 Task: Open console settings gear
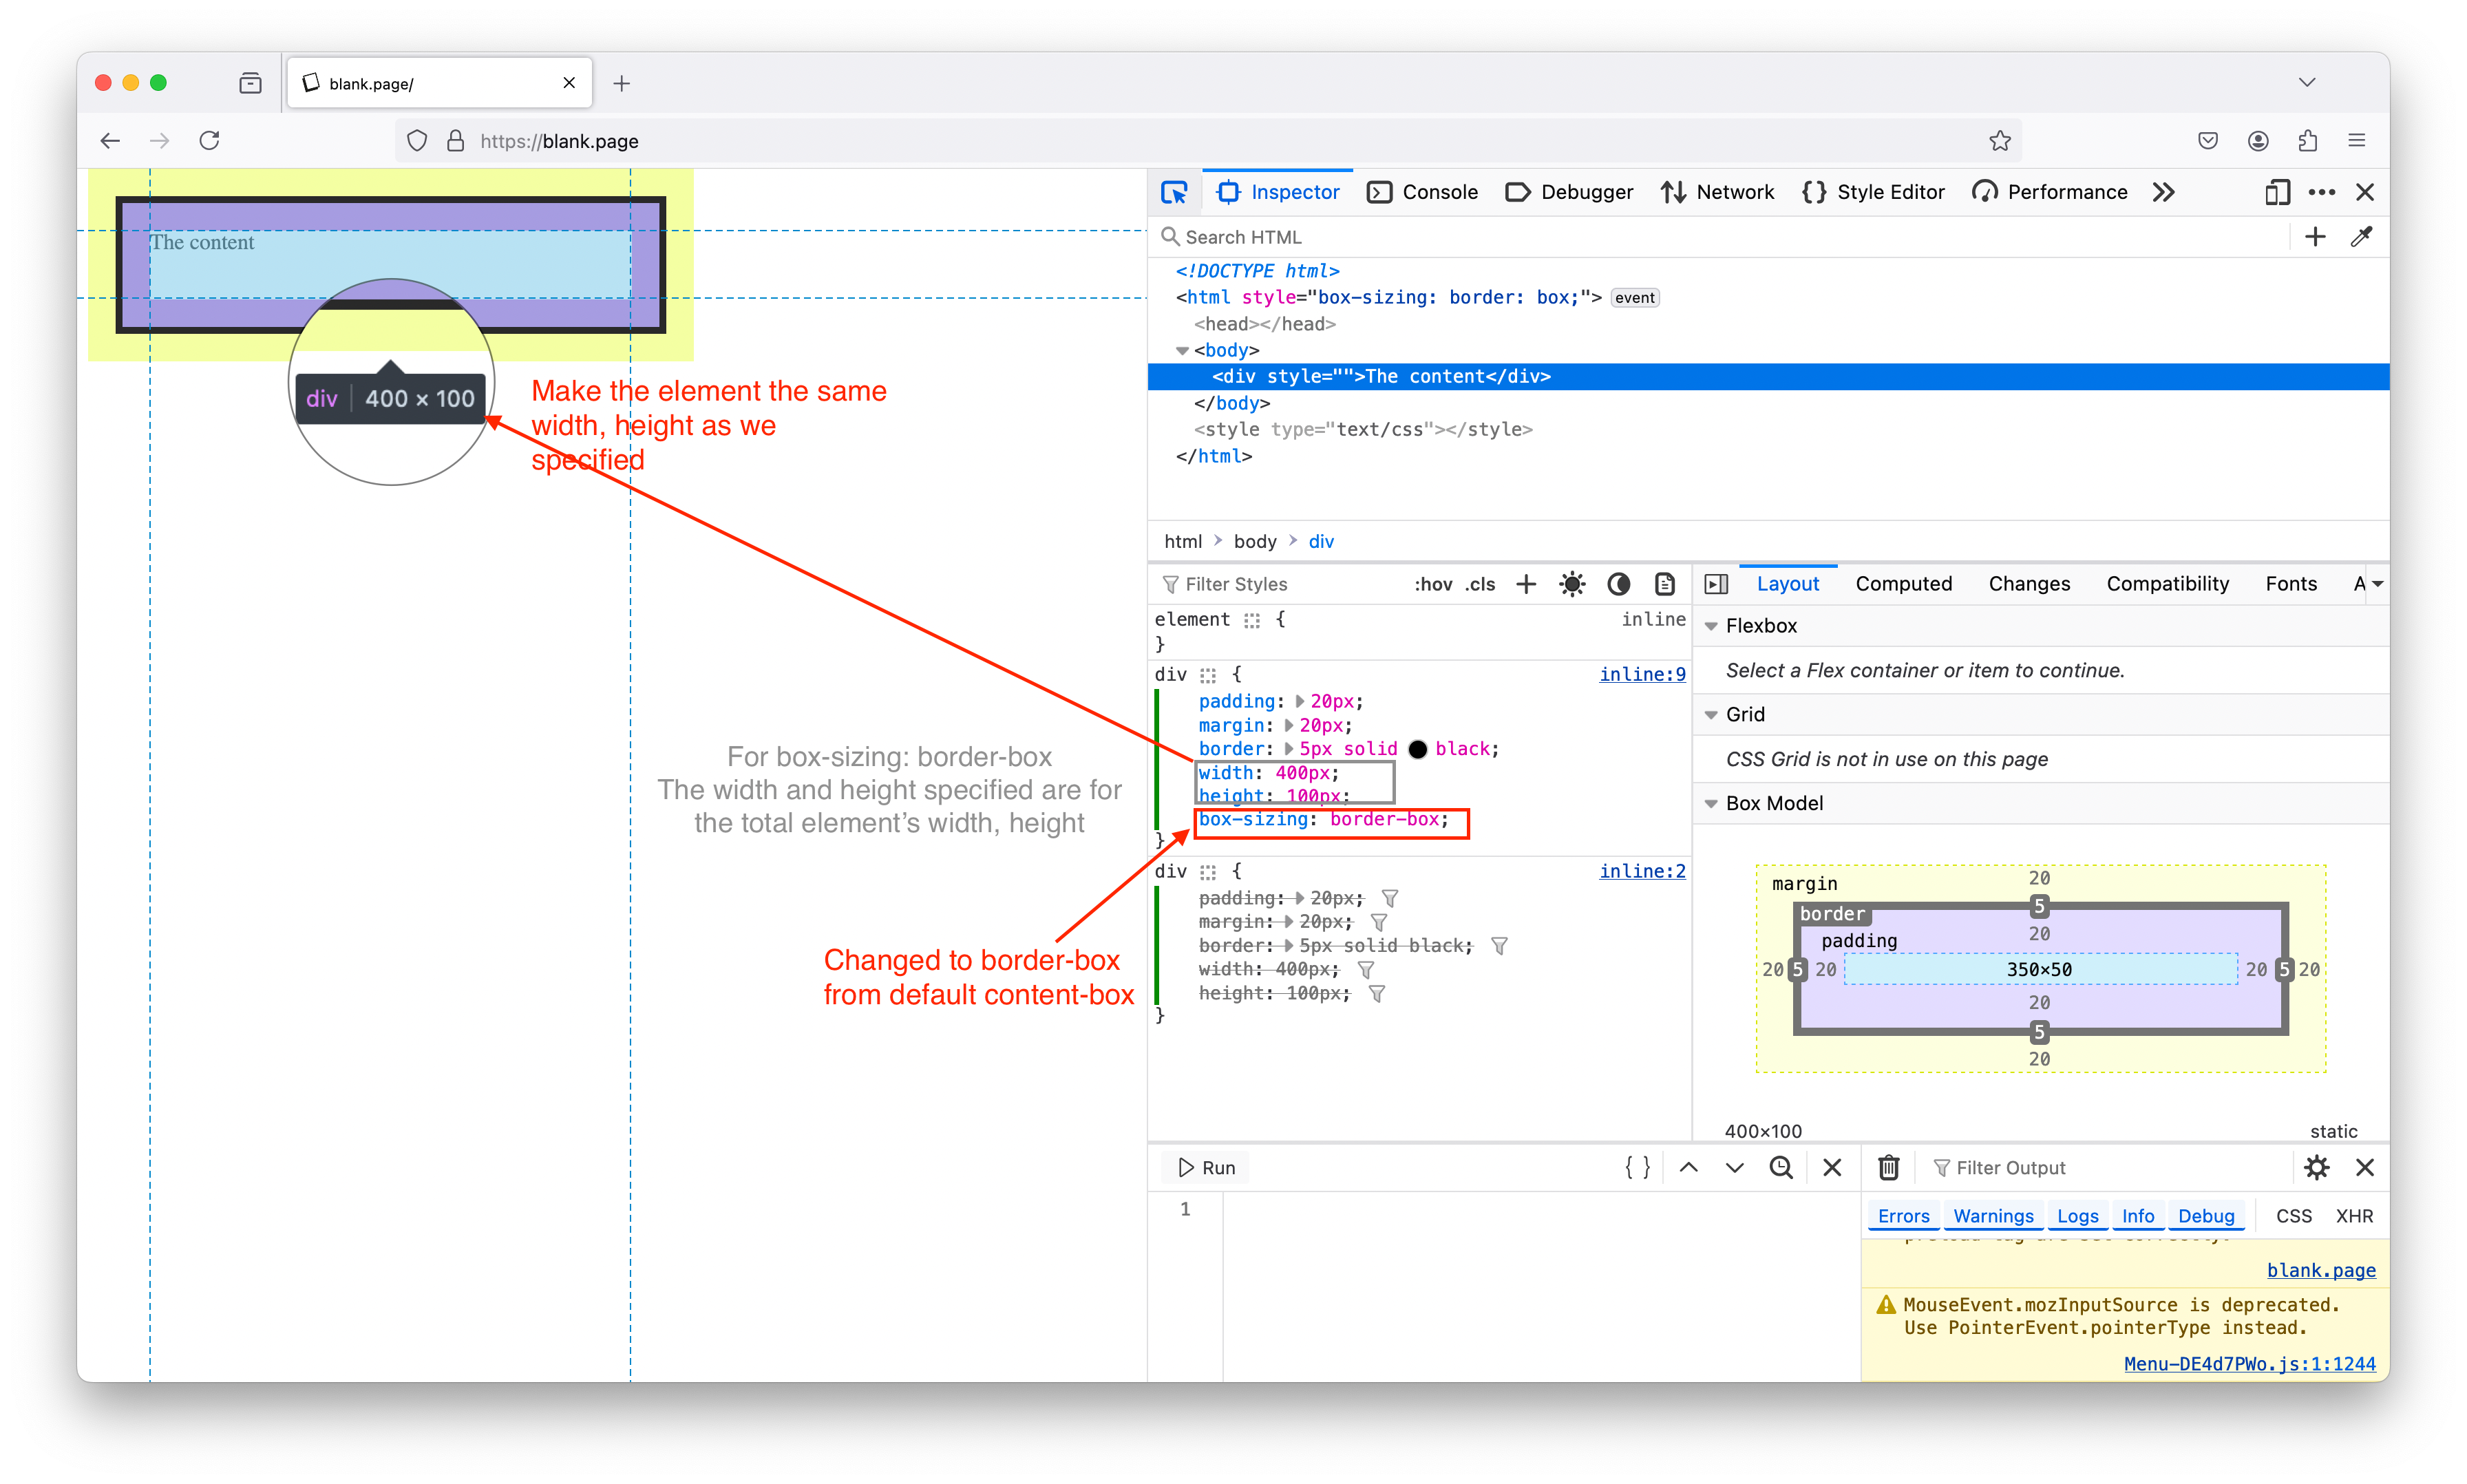[2317, 1168]
